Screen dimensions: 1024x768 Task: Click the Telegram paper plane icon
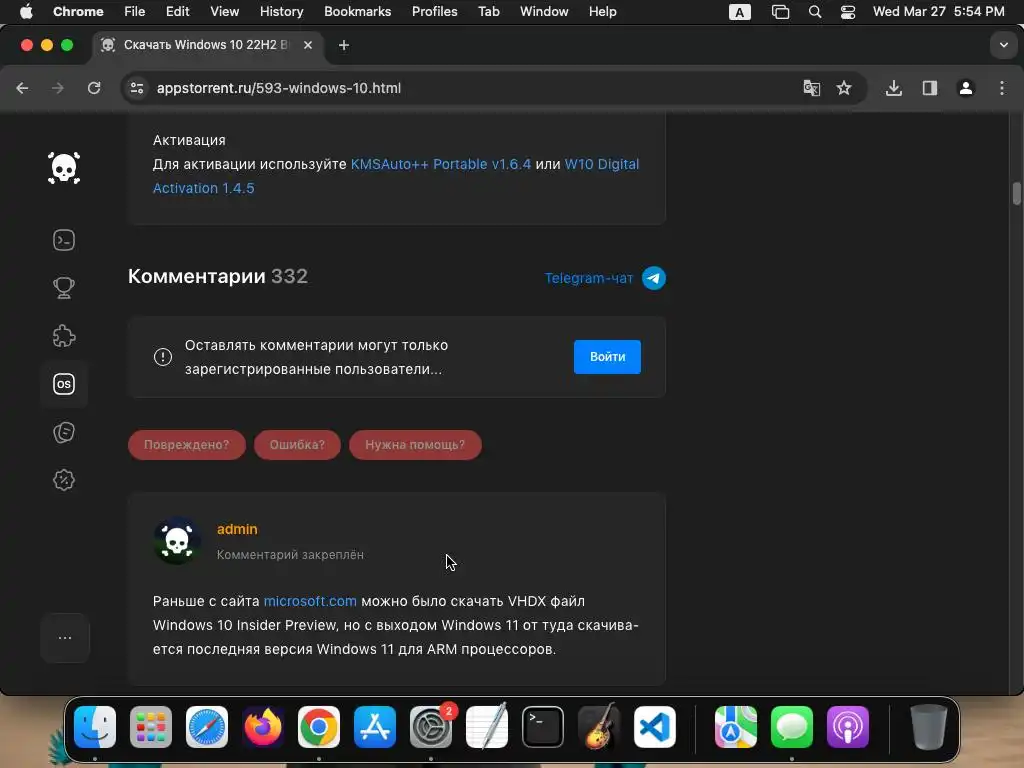pyautogui.click(x=654, y=278)
